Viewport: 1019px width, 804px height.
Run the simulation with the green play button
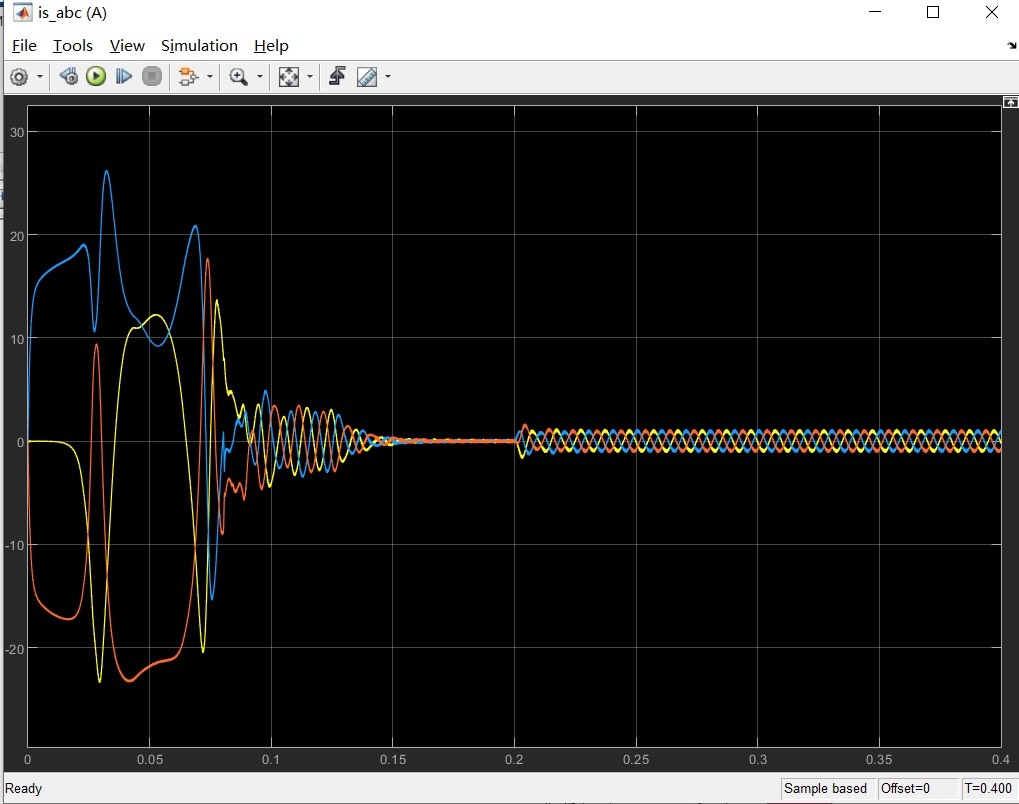click(x=96, y=77)
